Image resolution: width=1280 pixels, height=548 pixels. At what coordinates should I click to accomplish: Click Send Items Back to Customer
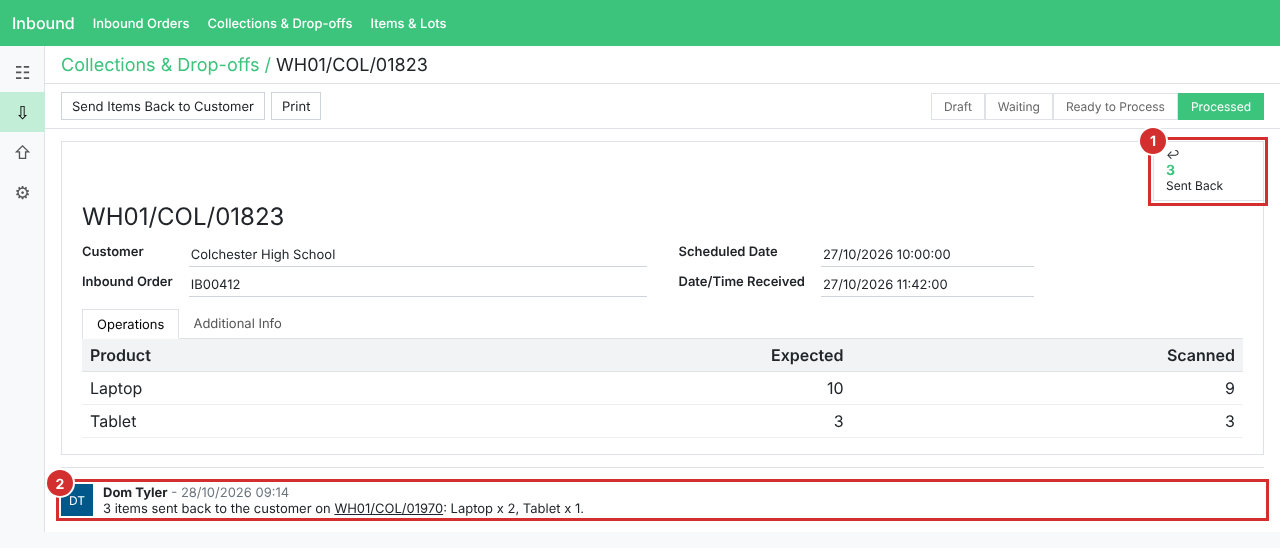click(x=163, y=106)
